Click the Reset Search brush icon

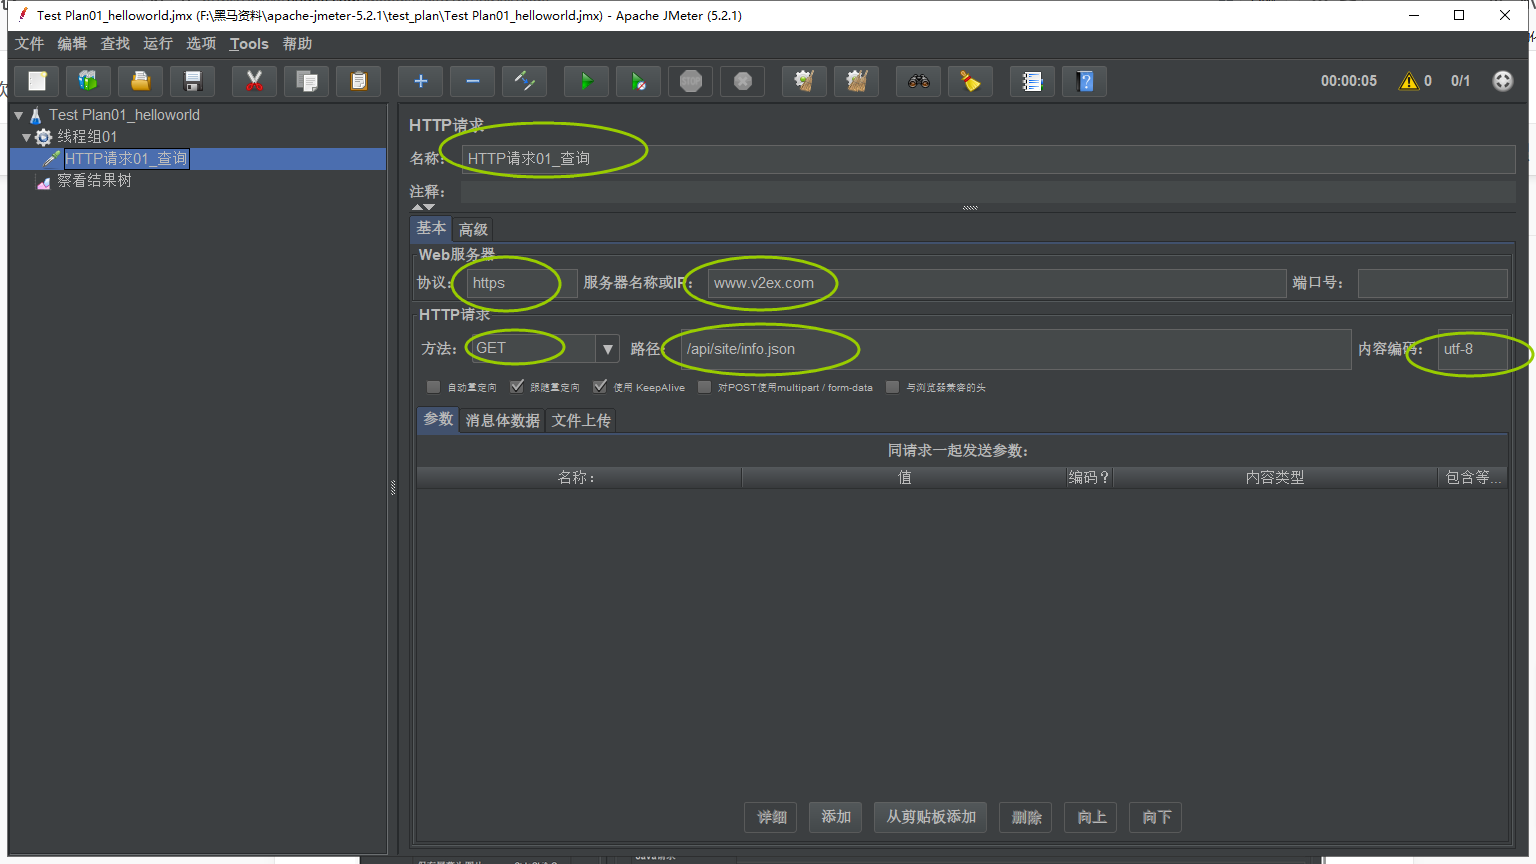click(970, 81)
